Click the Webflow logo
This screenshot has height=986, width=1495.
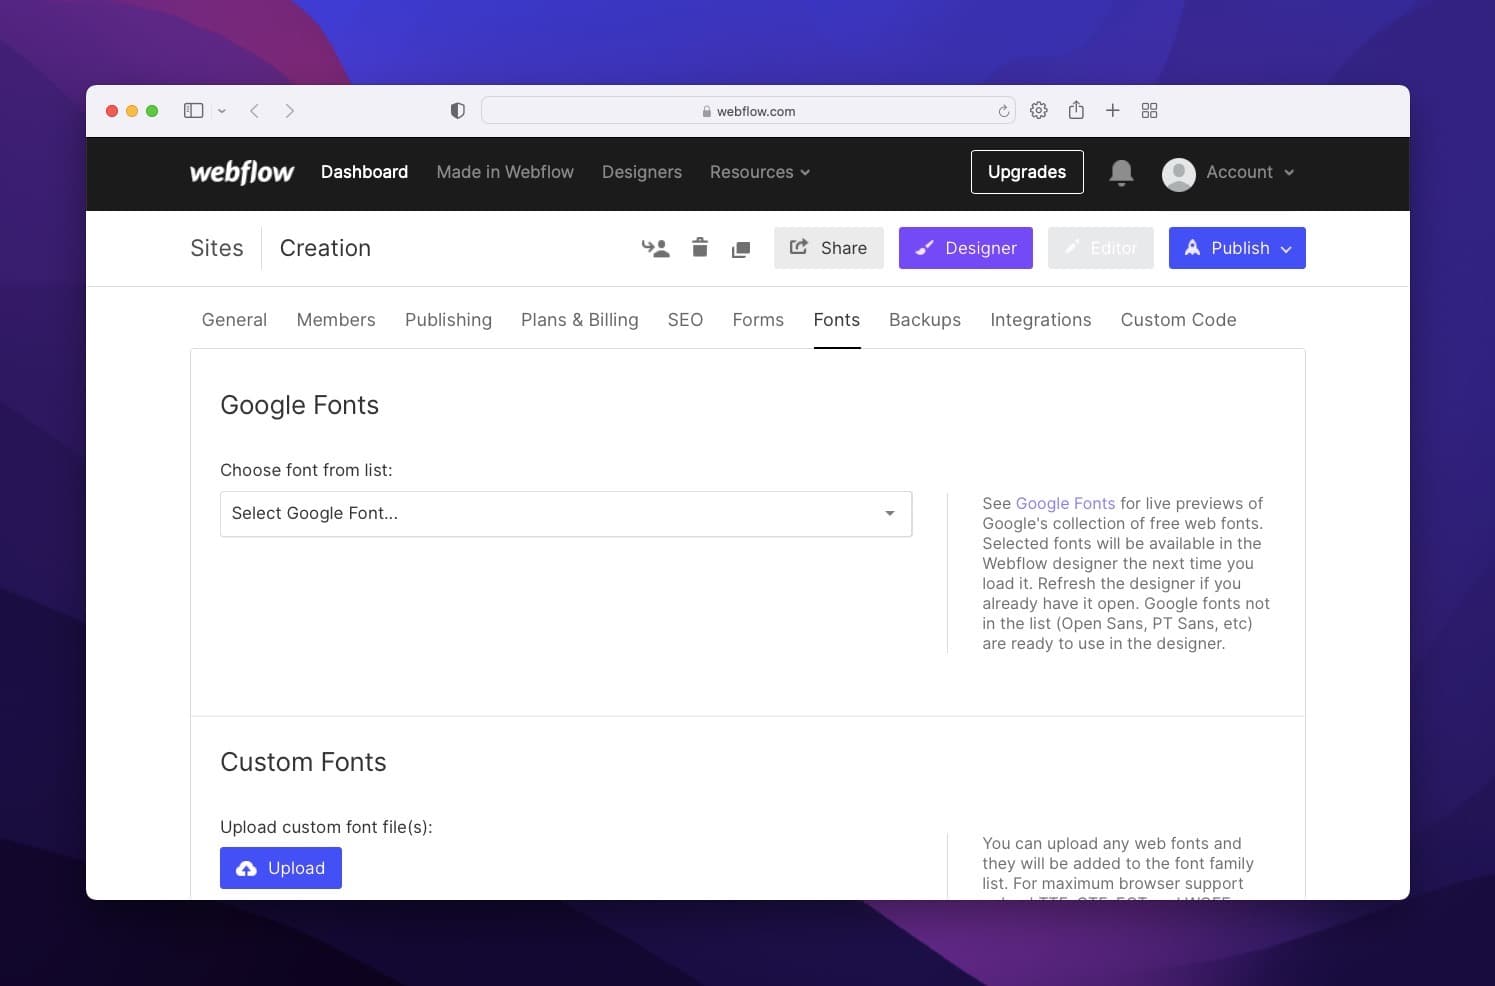click(x=242, y=172)
